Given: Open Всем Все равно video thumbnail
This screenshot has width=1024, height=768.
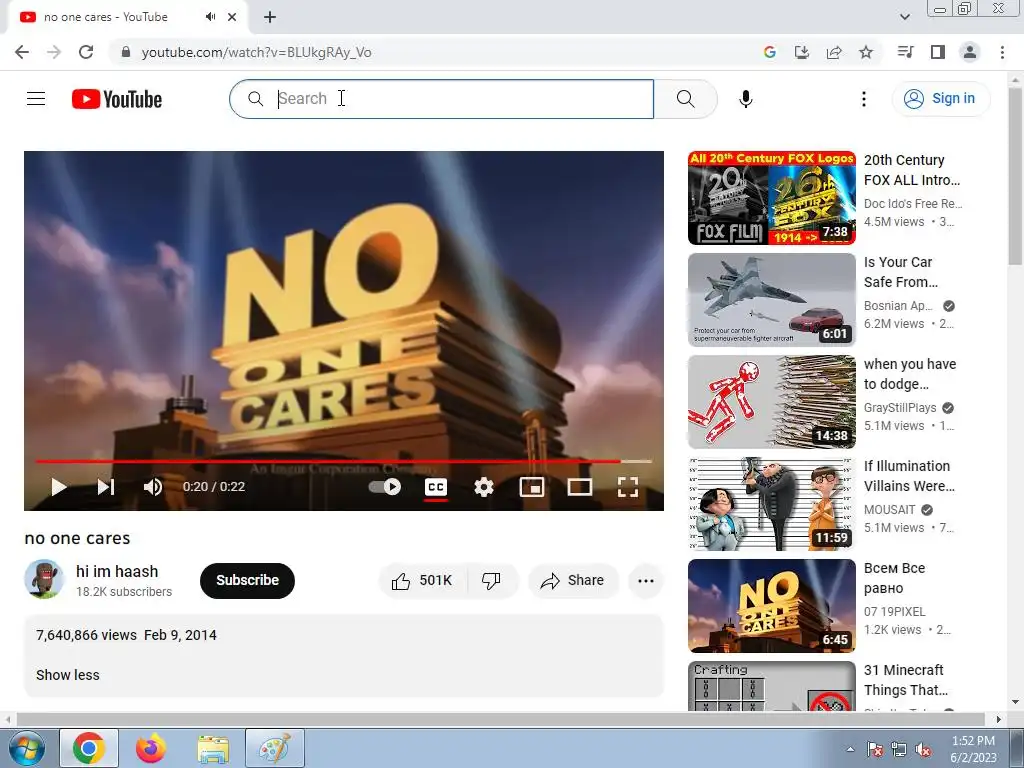Looking at the screenshot, I should pyautogui.click(x=771, y=606).
